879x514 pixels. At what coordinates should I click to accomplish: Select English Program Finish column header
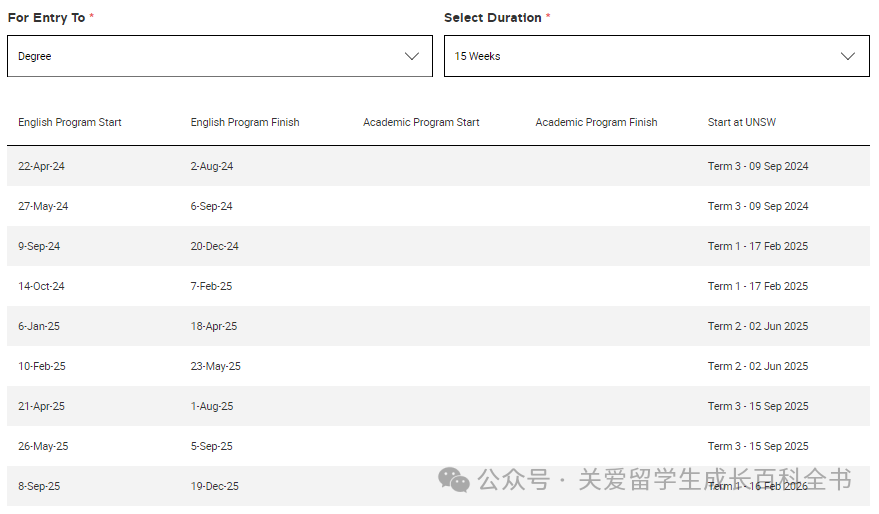[x=245, y=122]
